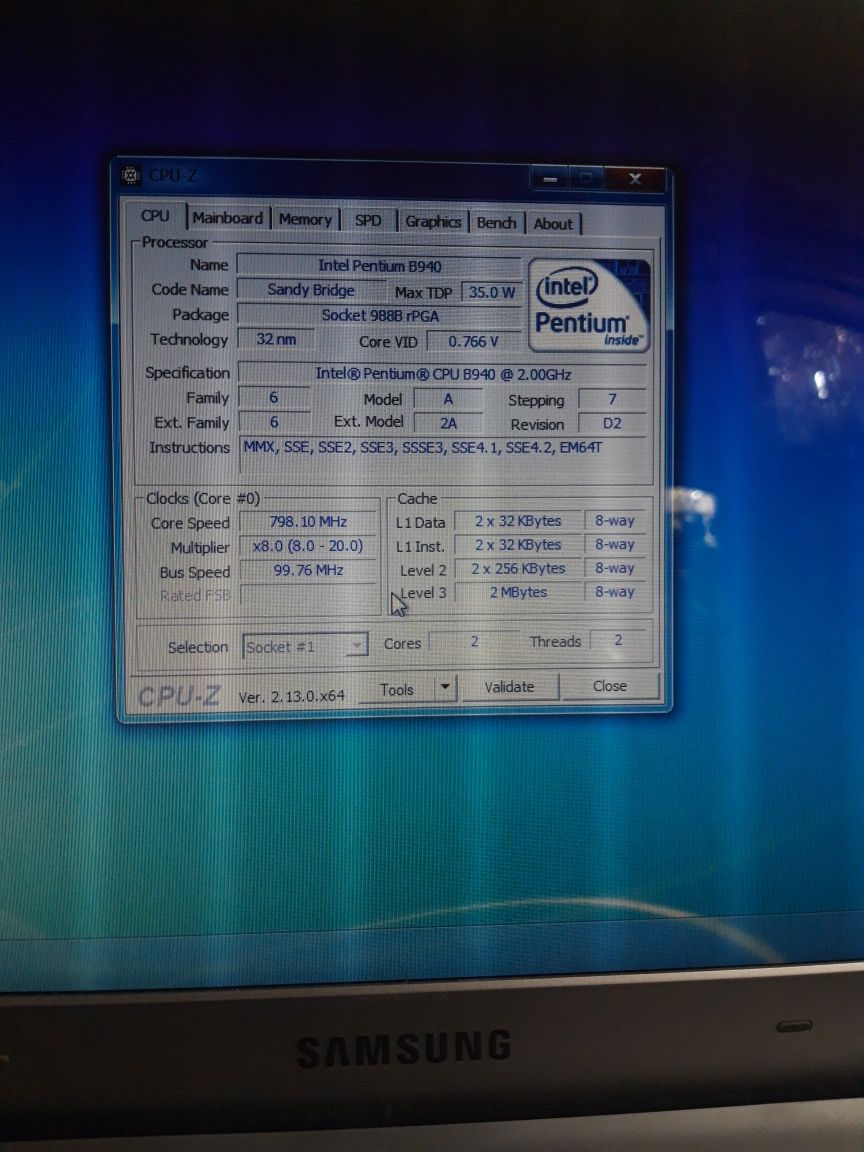Viewport: 864px width, 1152px height.
Task: Click the L1 Data value 2 x 32 KBytes
Action: click(518, 521)
